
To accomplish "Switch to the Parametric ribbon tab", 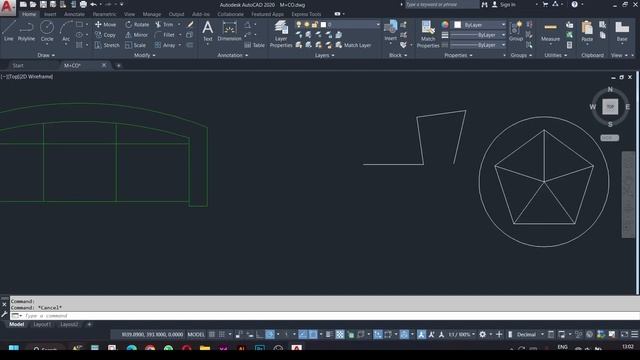I will [x=104, y=14].
